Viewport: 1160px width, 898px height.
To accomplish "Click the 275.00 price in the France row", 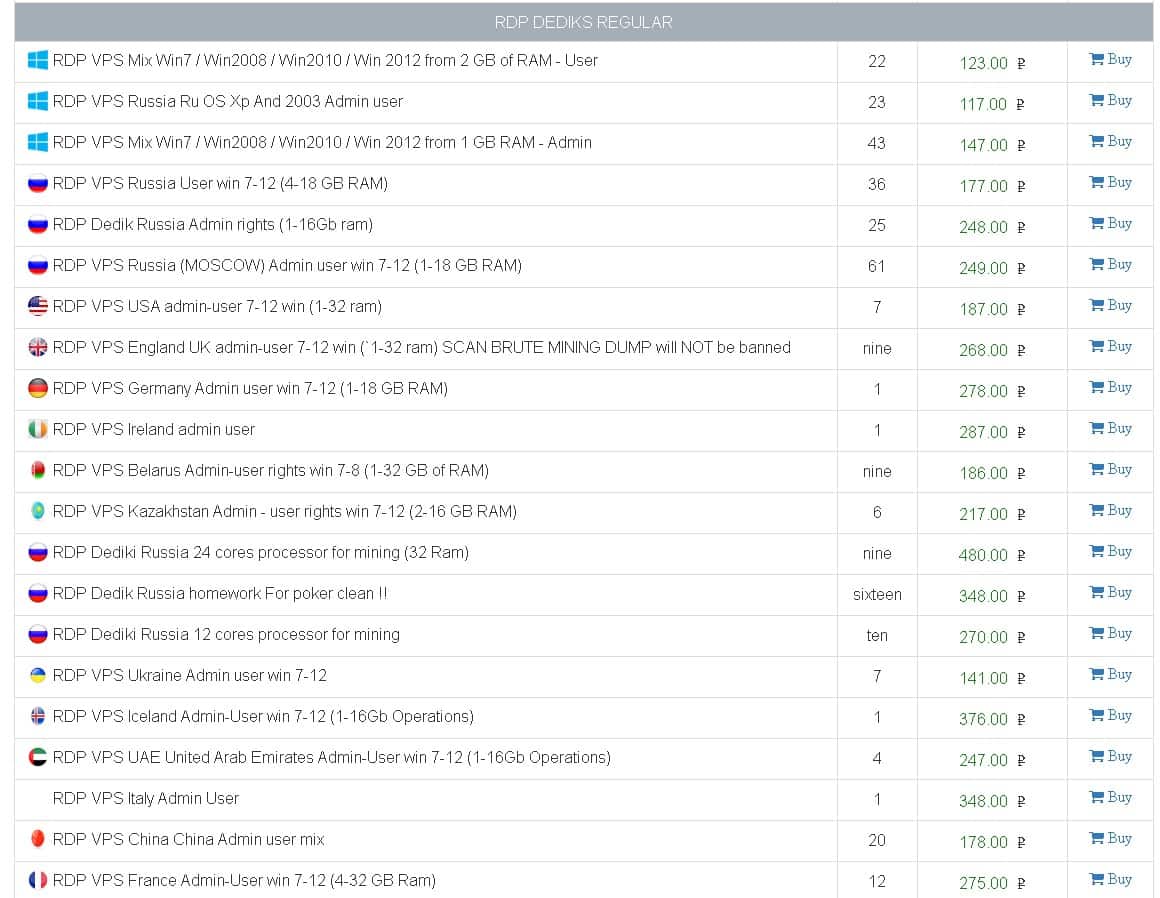I will [x=983, y=883].
